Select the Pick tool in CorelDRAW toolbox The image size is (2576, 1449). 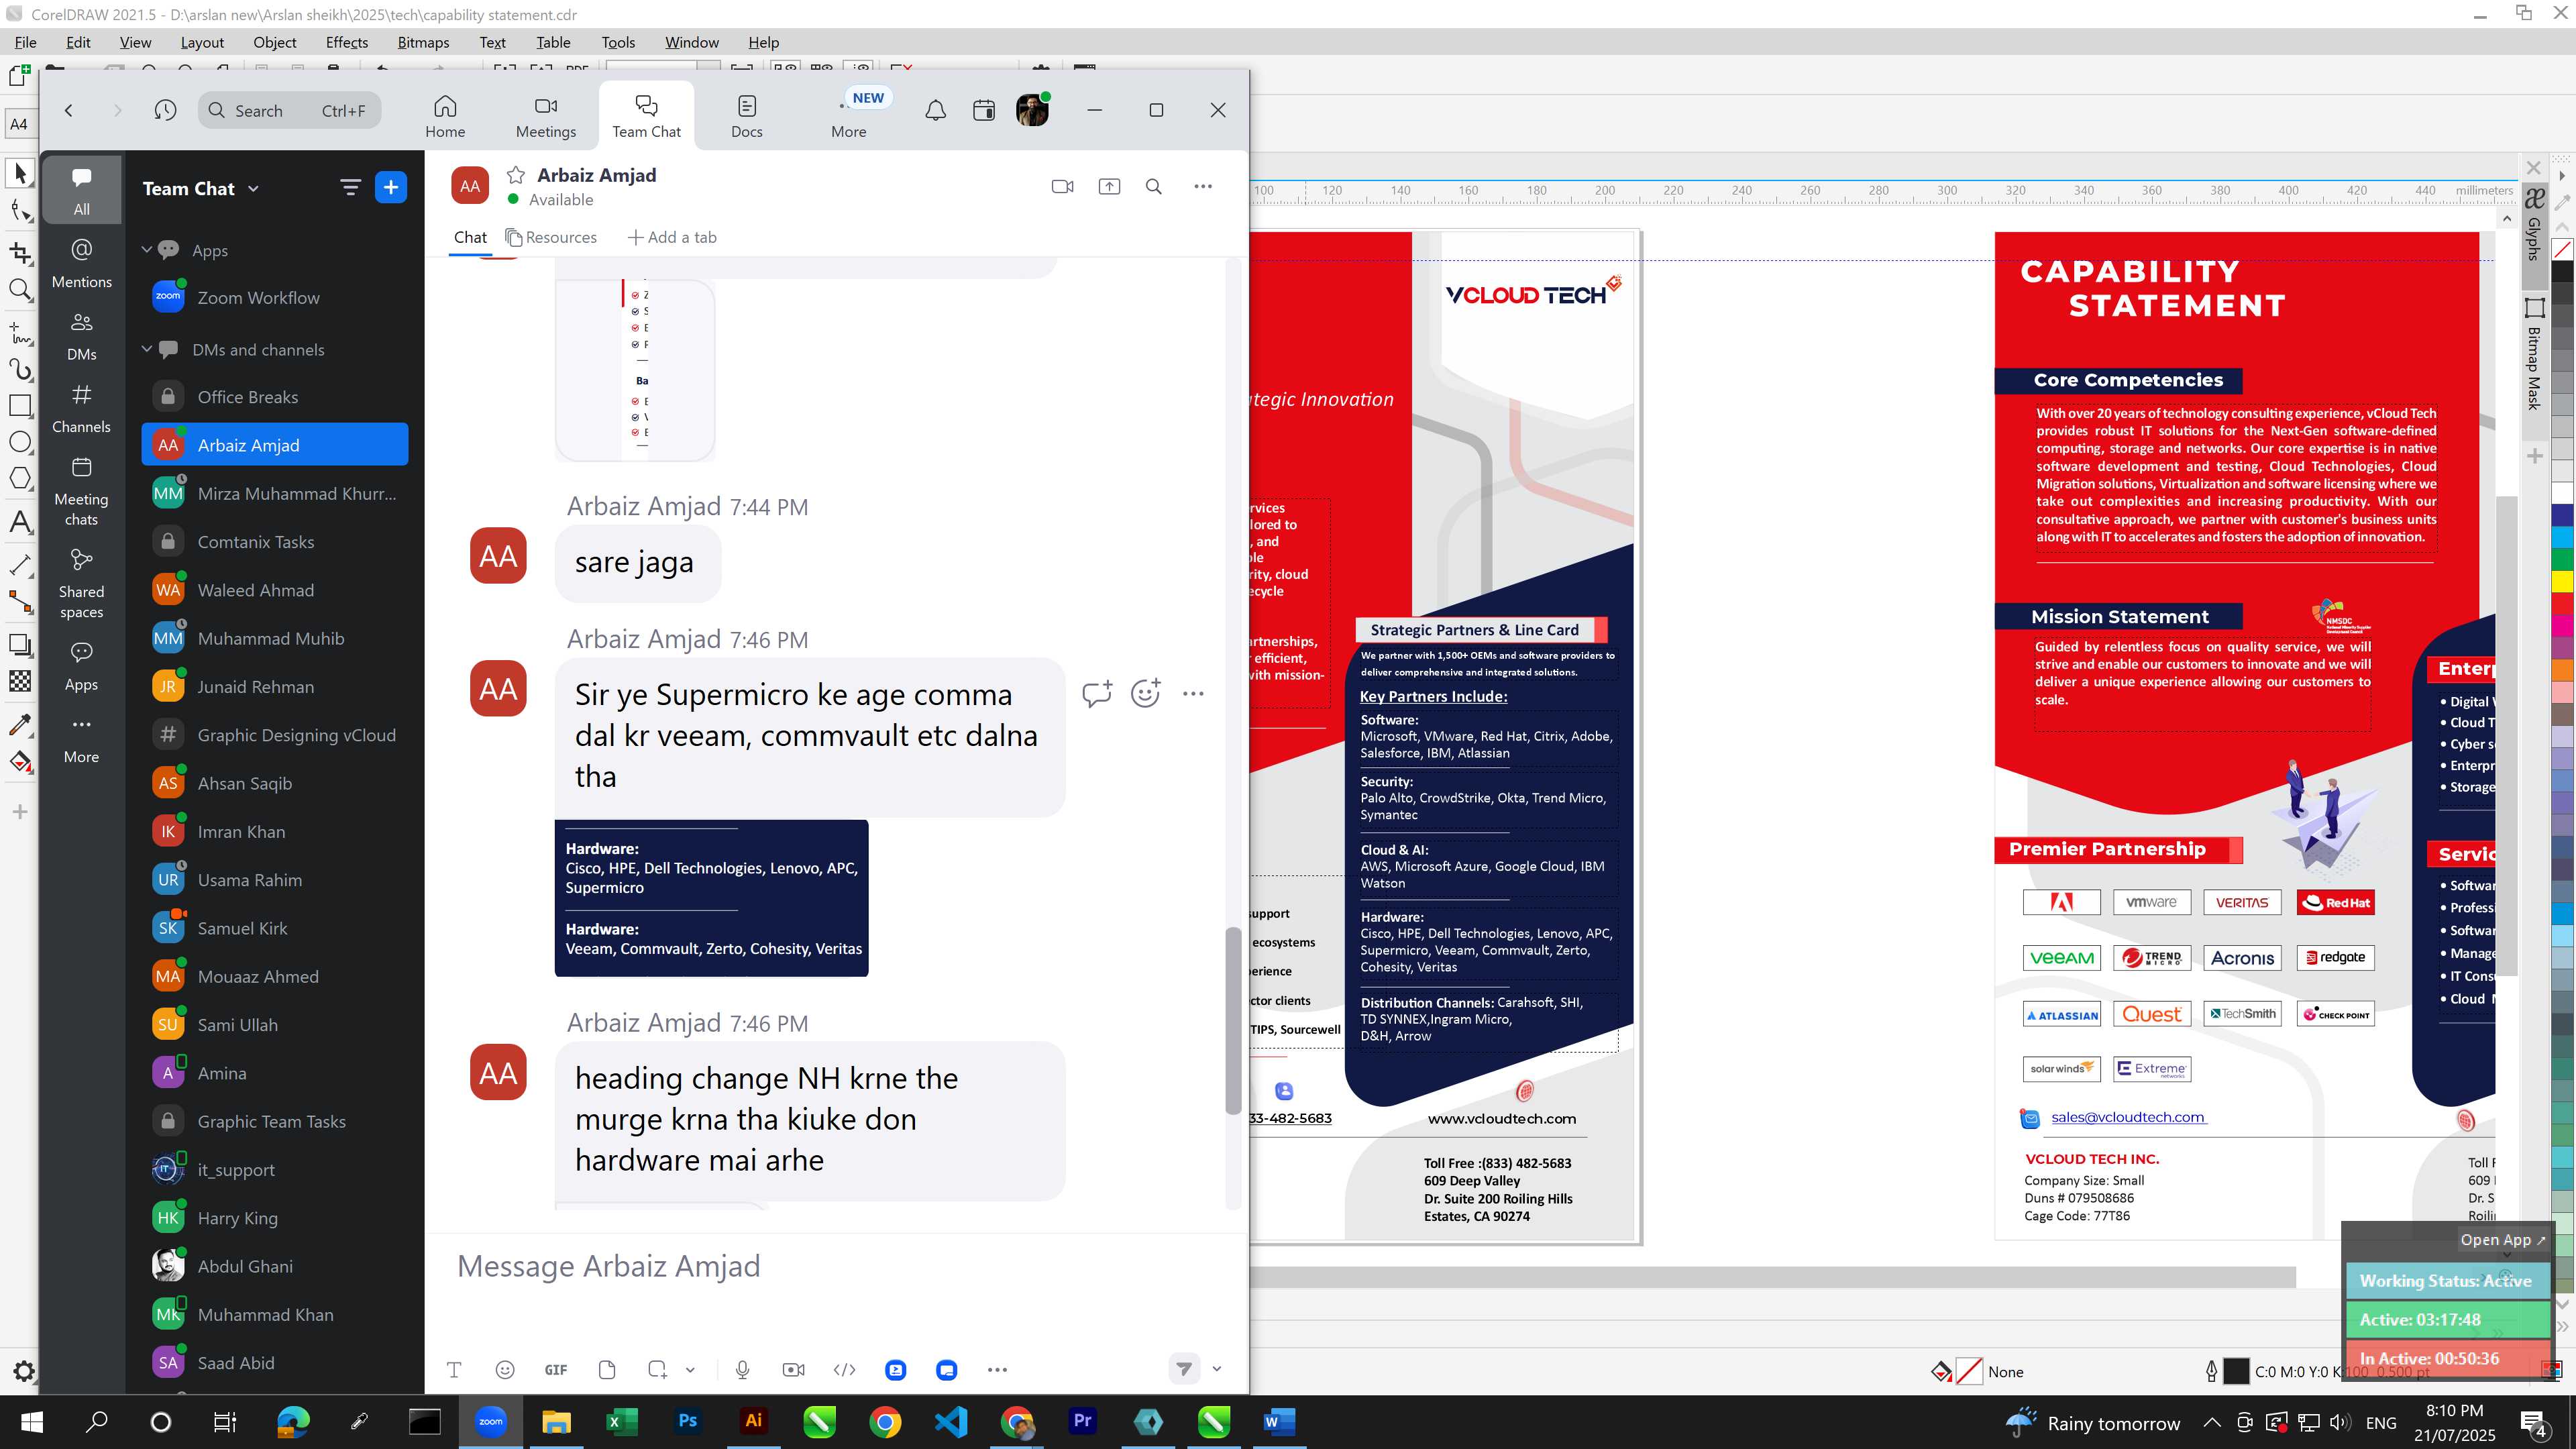[x=19, y=173]
